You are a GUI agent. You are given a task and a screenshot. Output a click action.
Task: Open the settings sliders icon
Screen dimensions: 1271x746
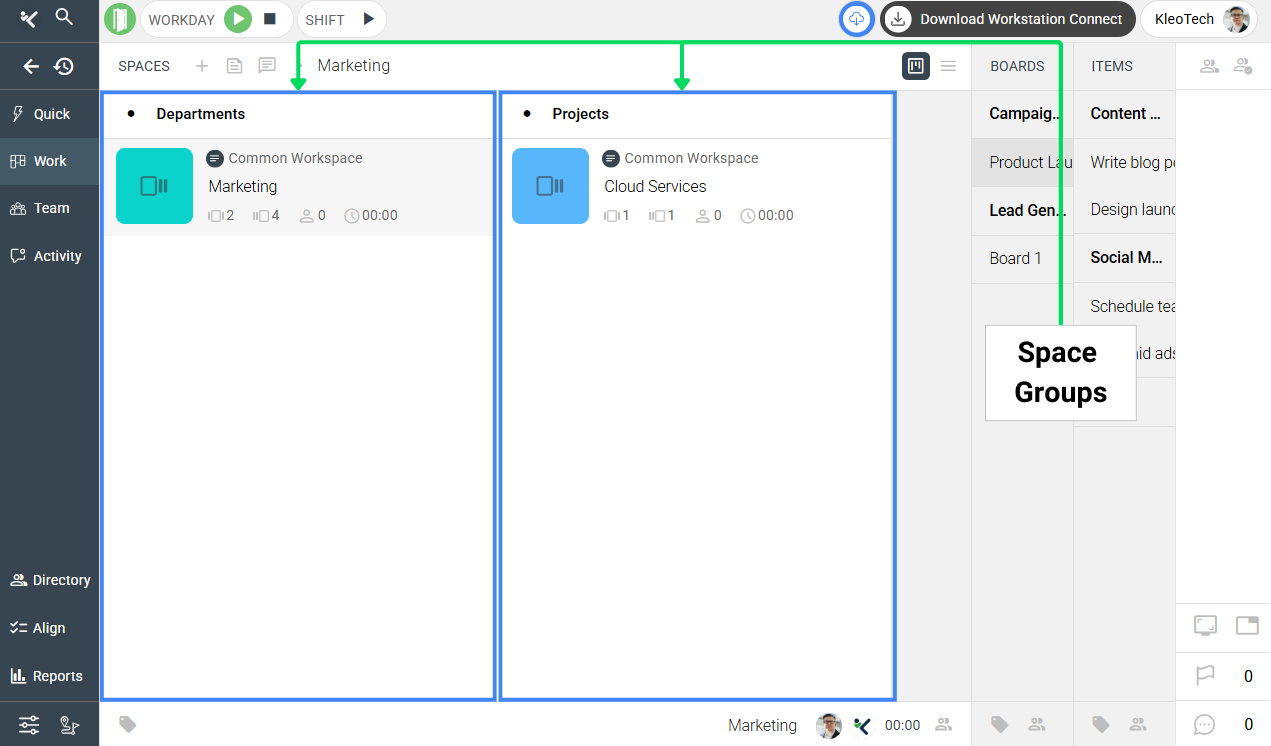tap(29, 725)
